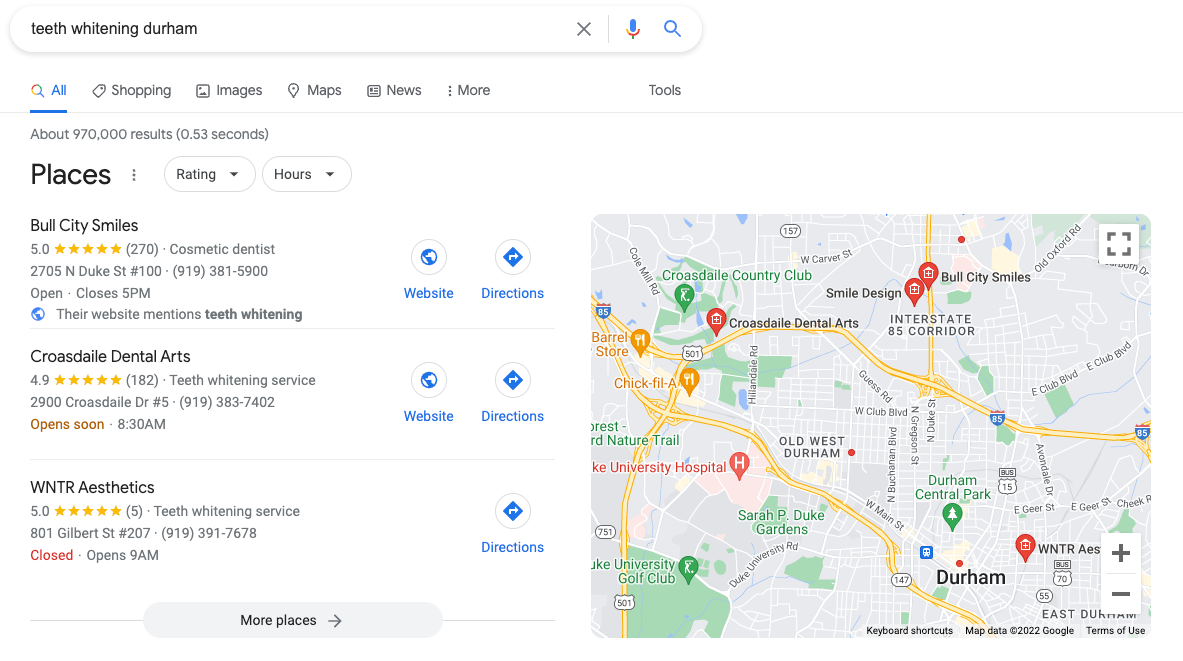Viewport: 1183px width, 661px height.
Task: Click Directions link for WNTR Aesthetics
Action: coord(512,548)
